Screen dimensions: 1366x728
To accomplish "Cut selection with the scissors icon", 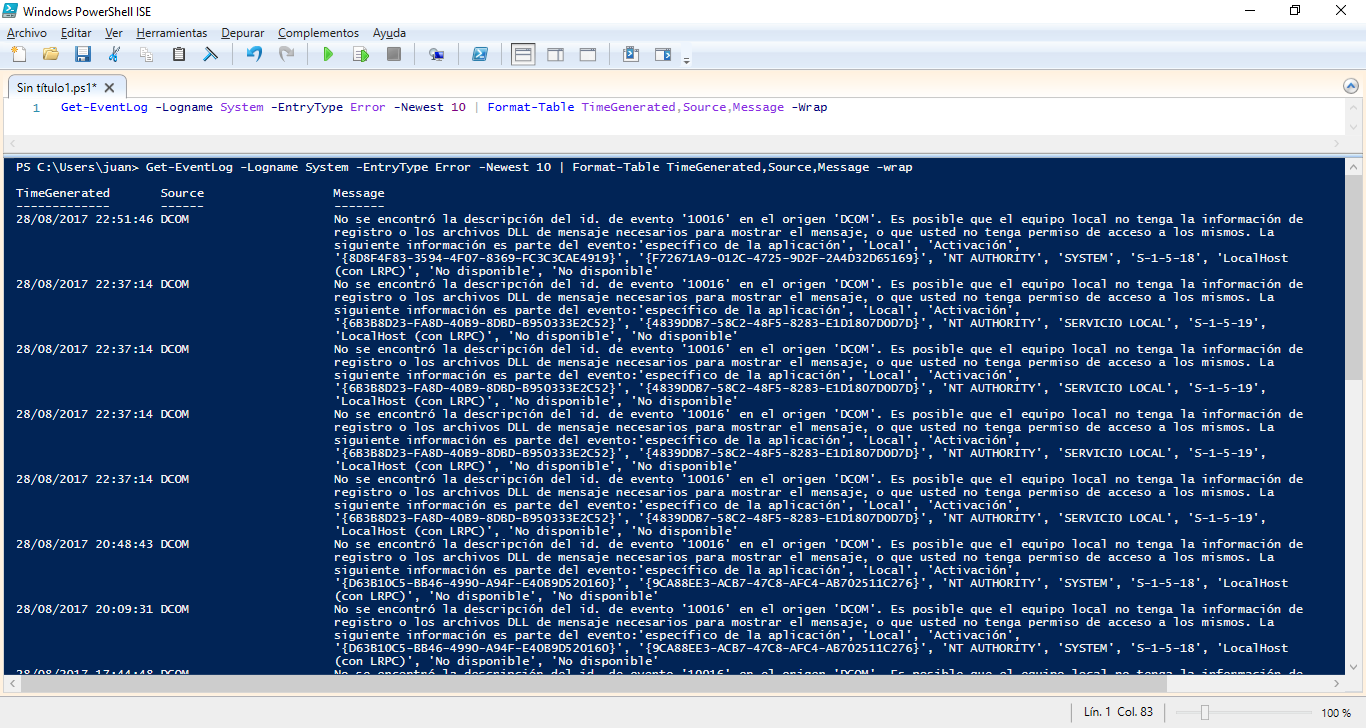I will 115,54.
